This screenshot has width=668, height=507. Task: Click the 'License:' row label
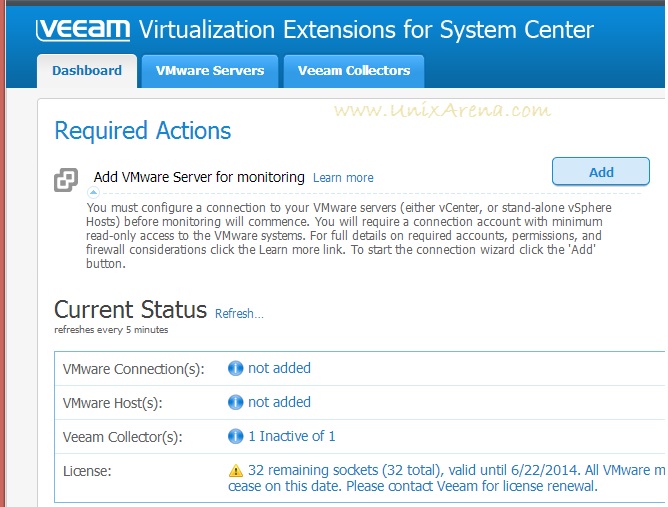click(87, 471)
